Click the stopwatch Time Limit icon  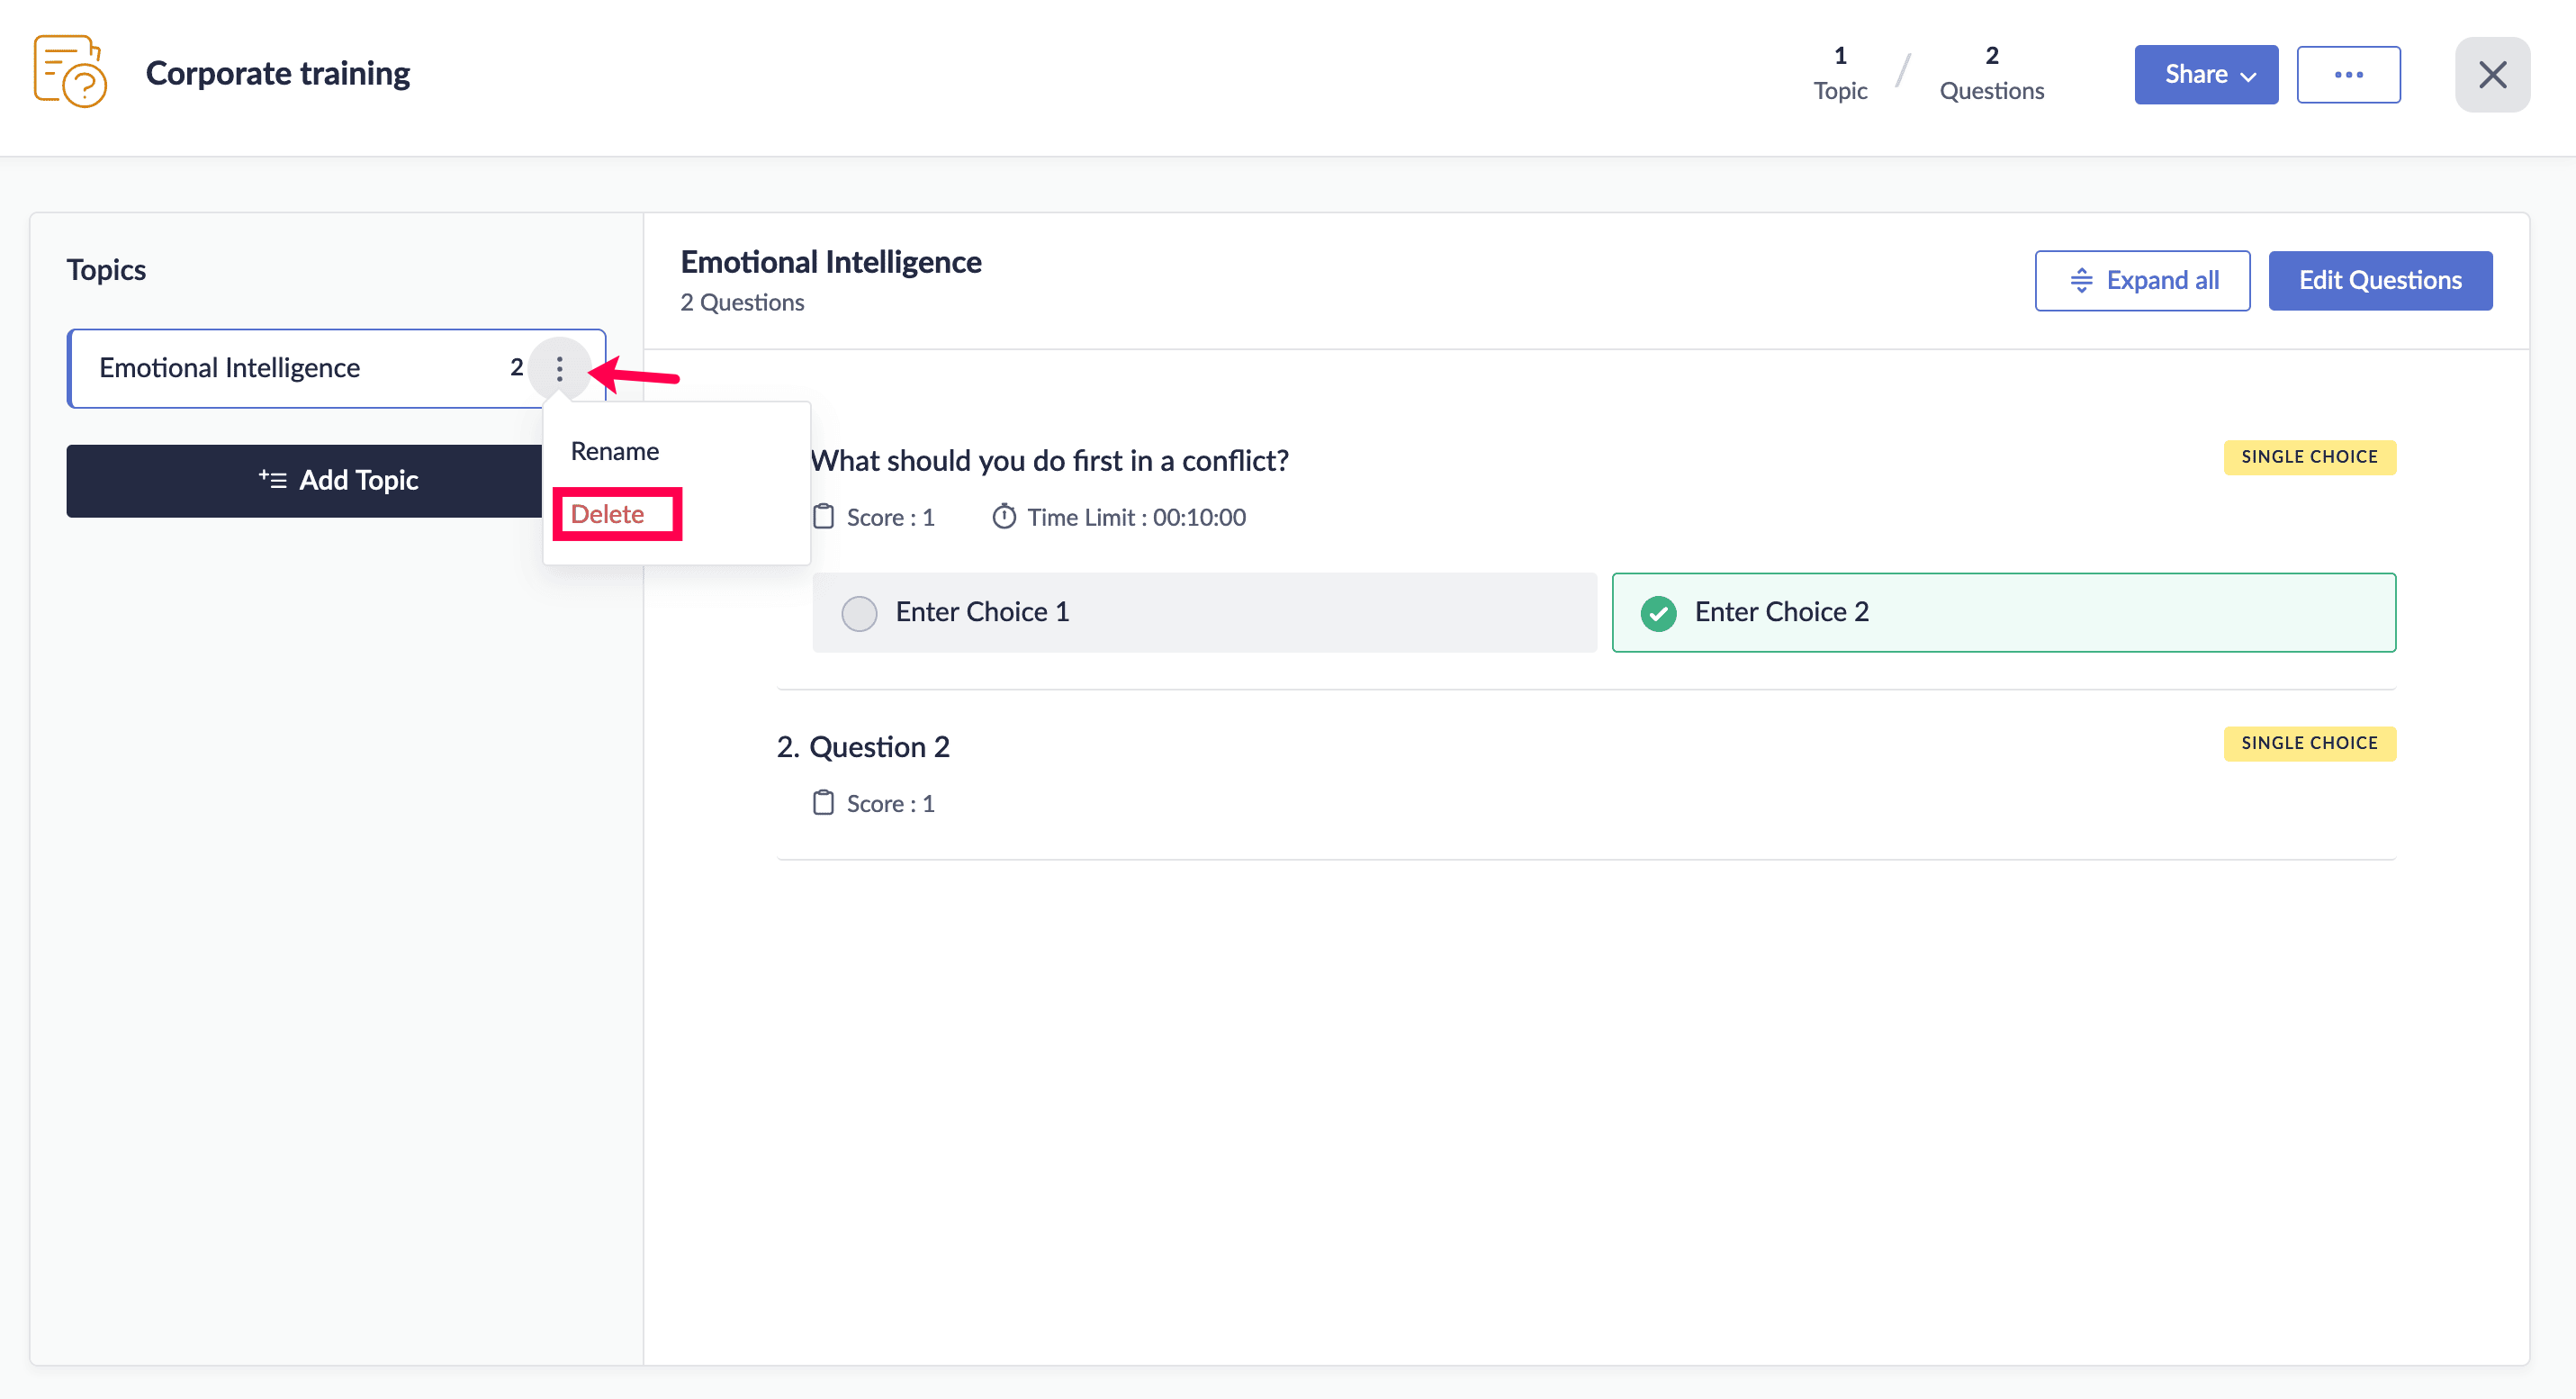tap(1003, 517)
